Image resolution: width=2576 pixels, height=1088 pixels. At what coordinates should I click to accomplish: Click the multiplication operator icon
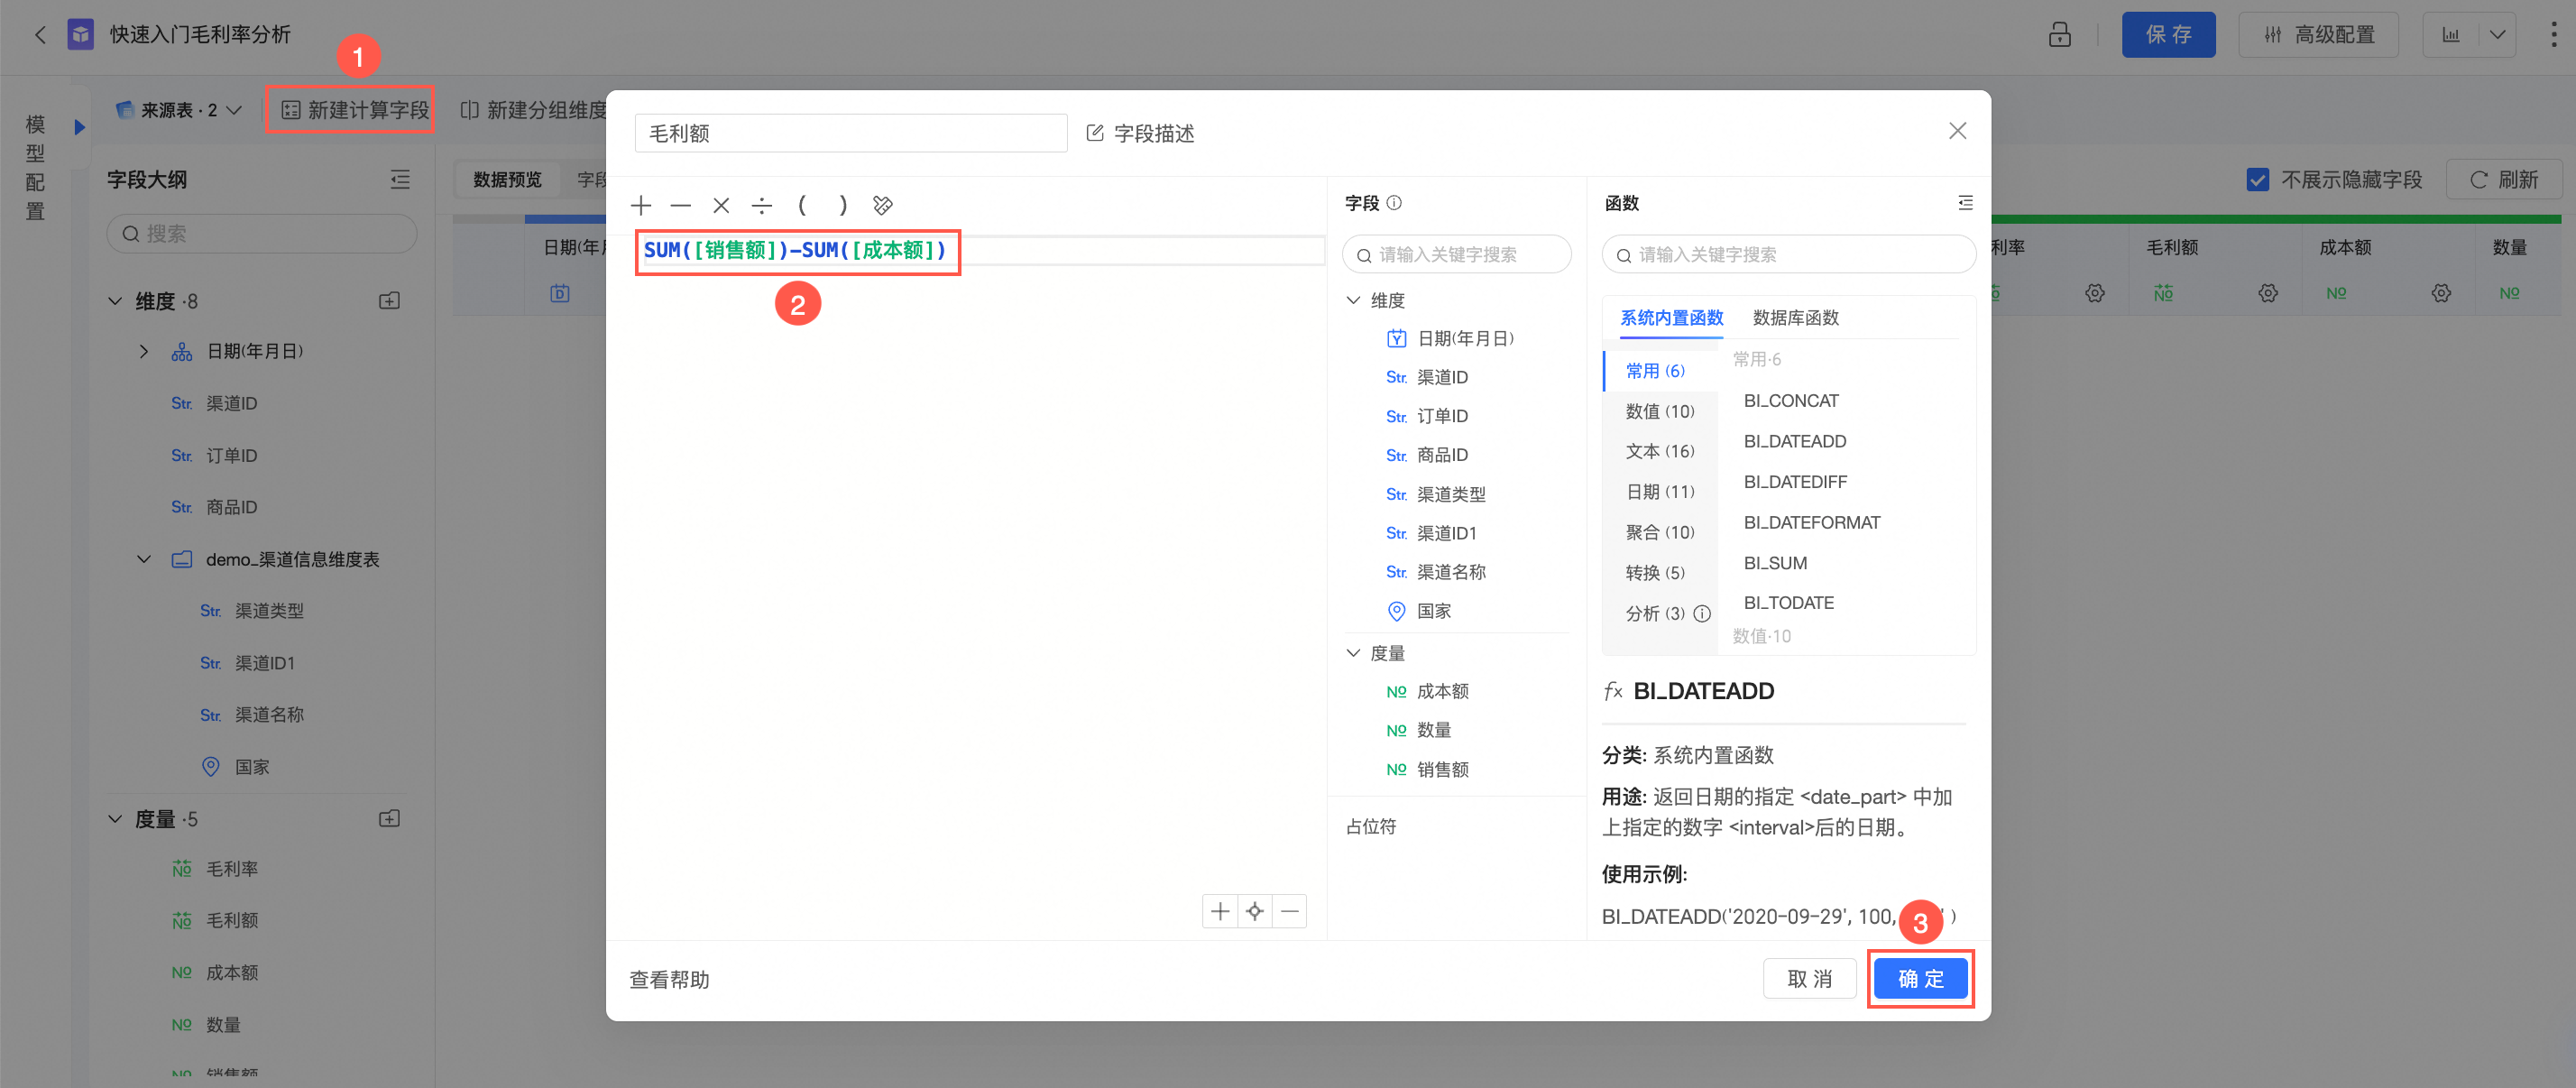point(720,206)
